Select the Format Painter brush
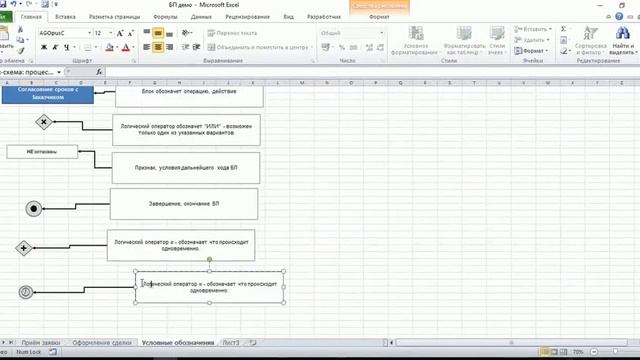The height and width of the screenshot is (360, 640). coord(20,50)
